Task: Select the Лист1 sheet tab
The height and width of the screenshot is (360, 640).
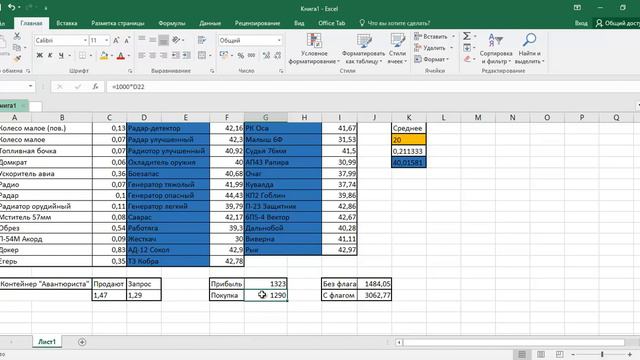Action: click(x=47, y=342)
